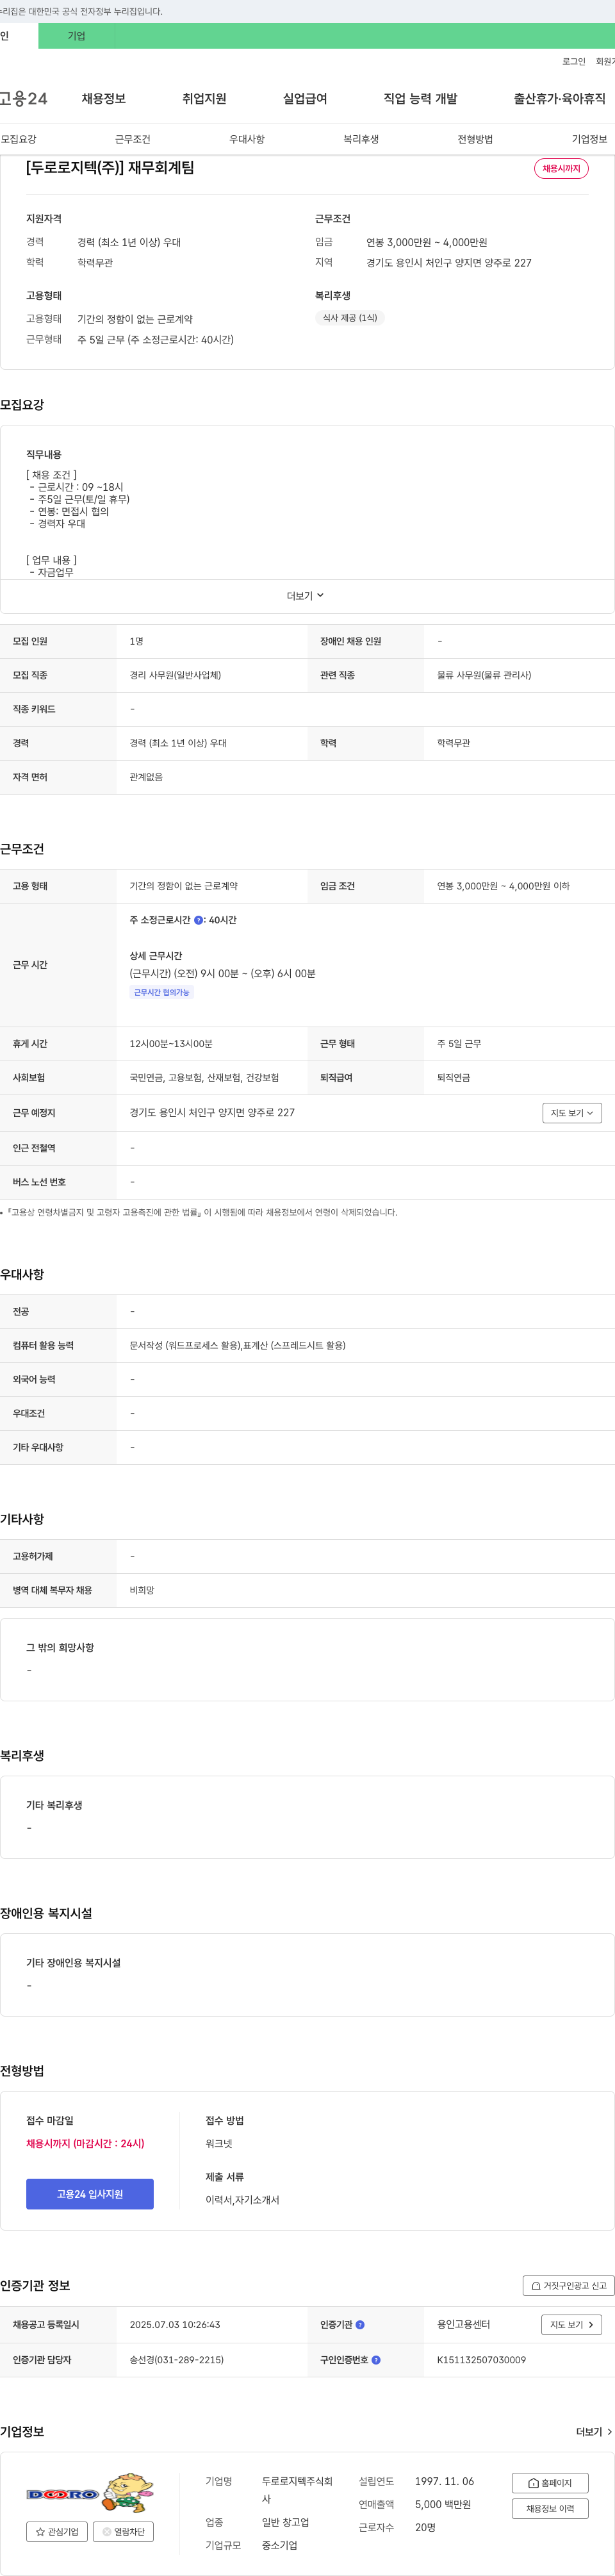Open the 직업 능력 개발 menu
615x2576 pixels.
click(x=420, y=99)
